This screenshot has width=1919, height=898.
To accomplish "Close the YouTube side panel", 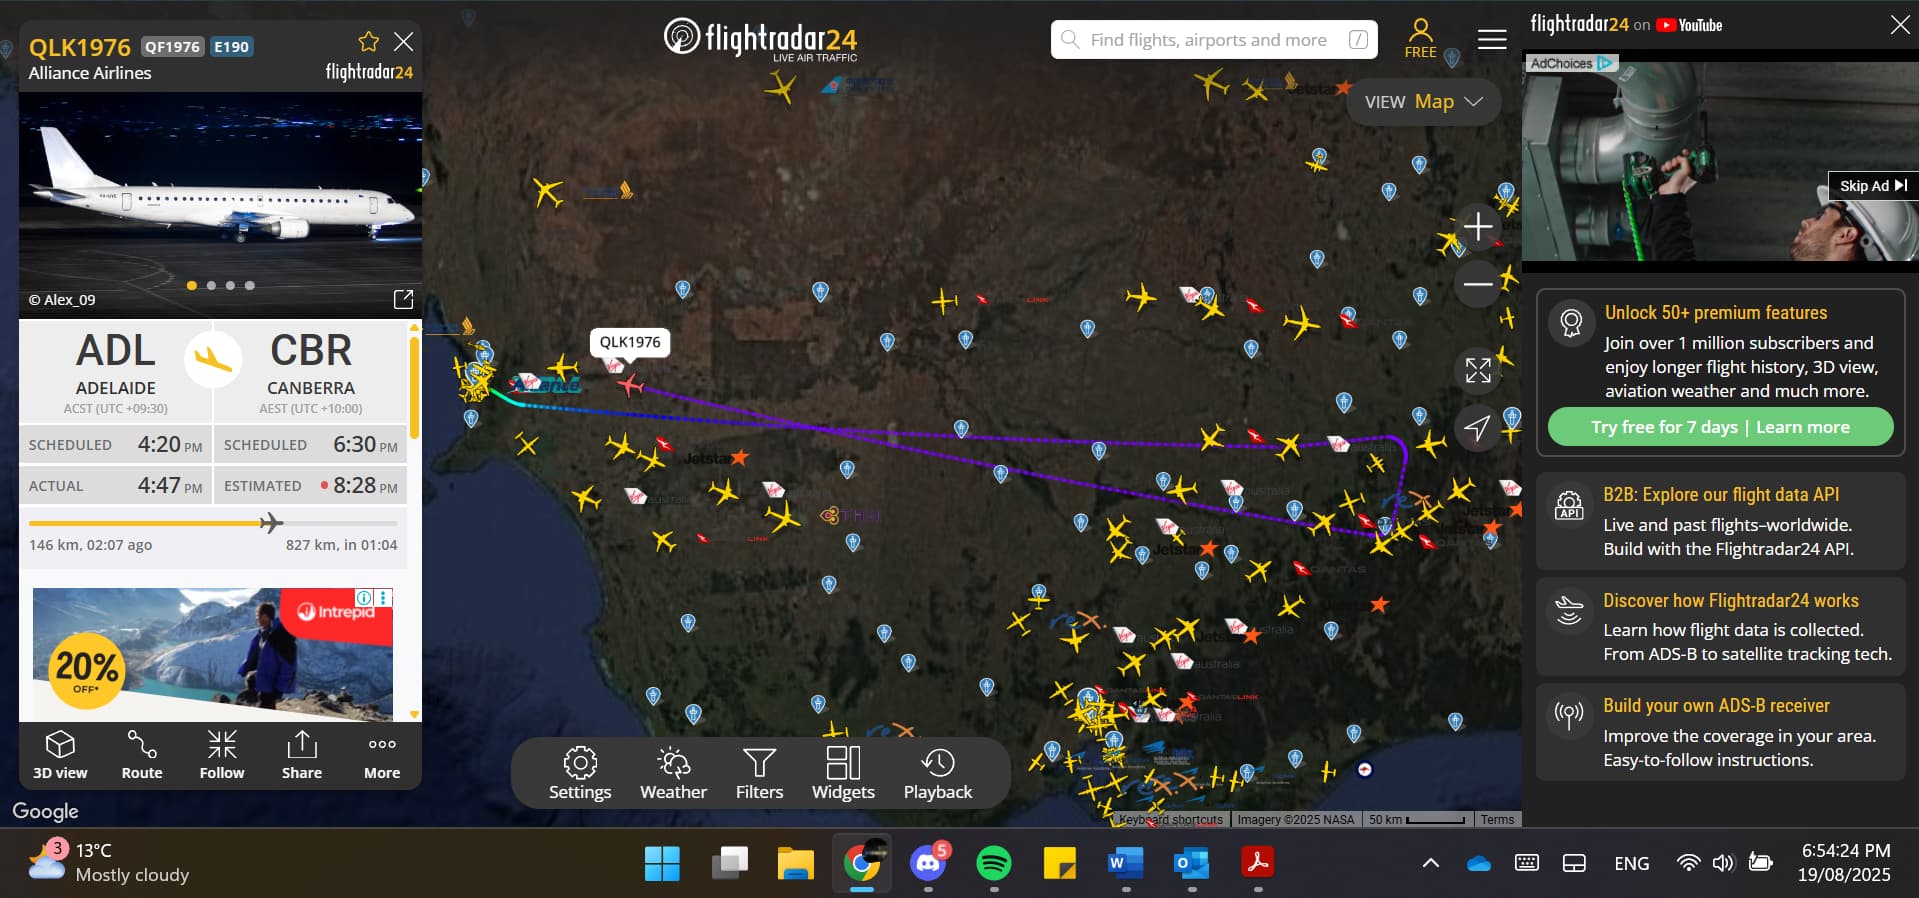I will coord(1900,25).
